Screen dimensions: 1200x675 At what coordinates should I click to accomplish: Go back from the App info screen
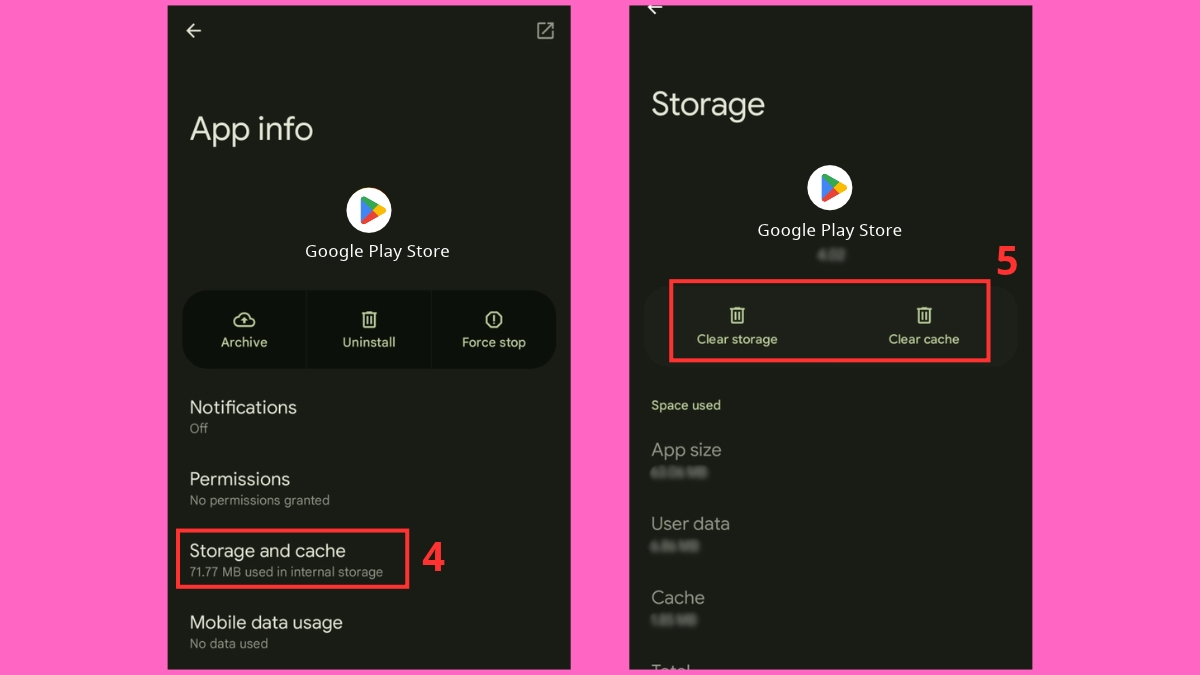193,31
